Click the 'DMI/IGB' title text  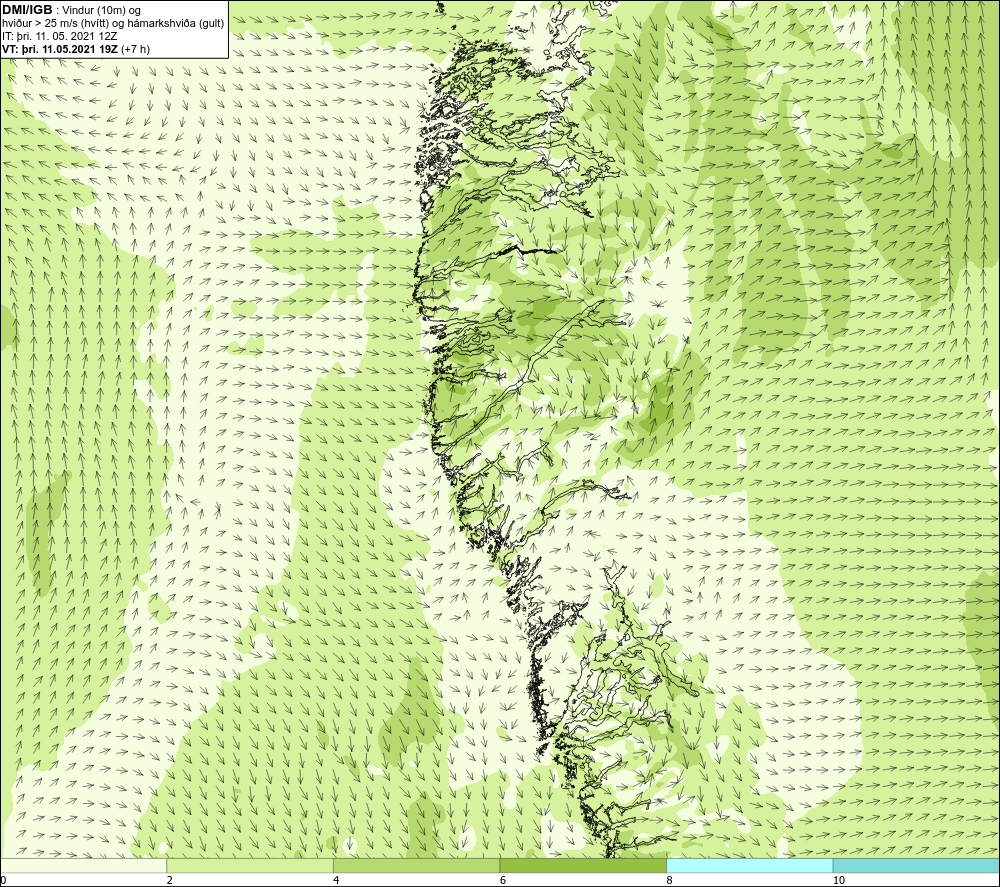[x=27, y=10]
